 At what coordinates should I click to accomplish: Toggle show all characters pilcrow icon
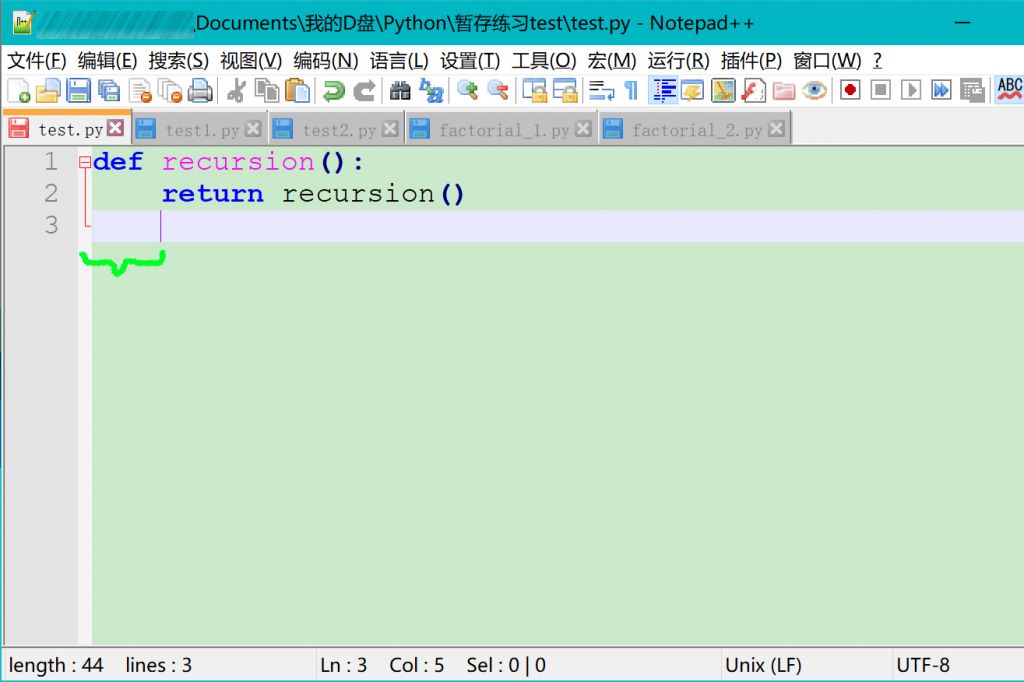[x=631, y=90]
